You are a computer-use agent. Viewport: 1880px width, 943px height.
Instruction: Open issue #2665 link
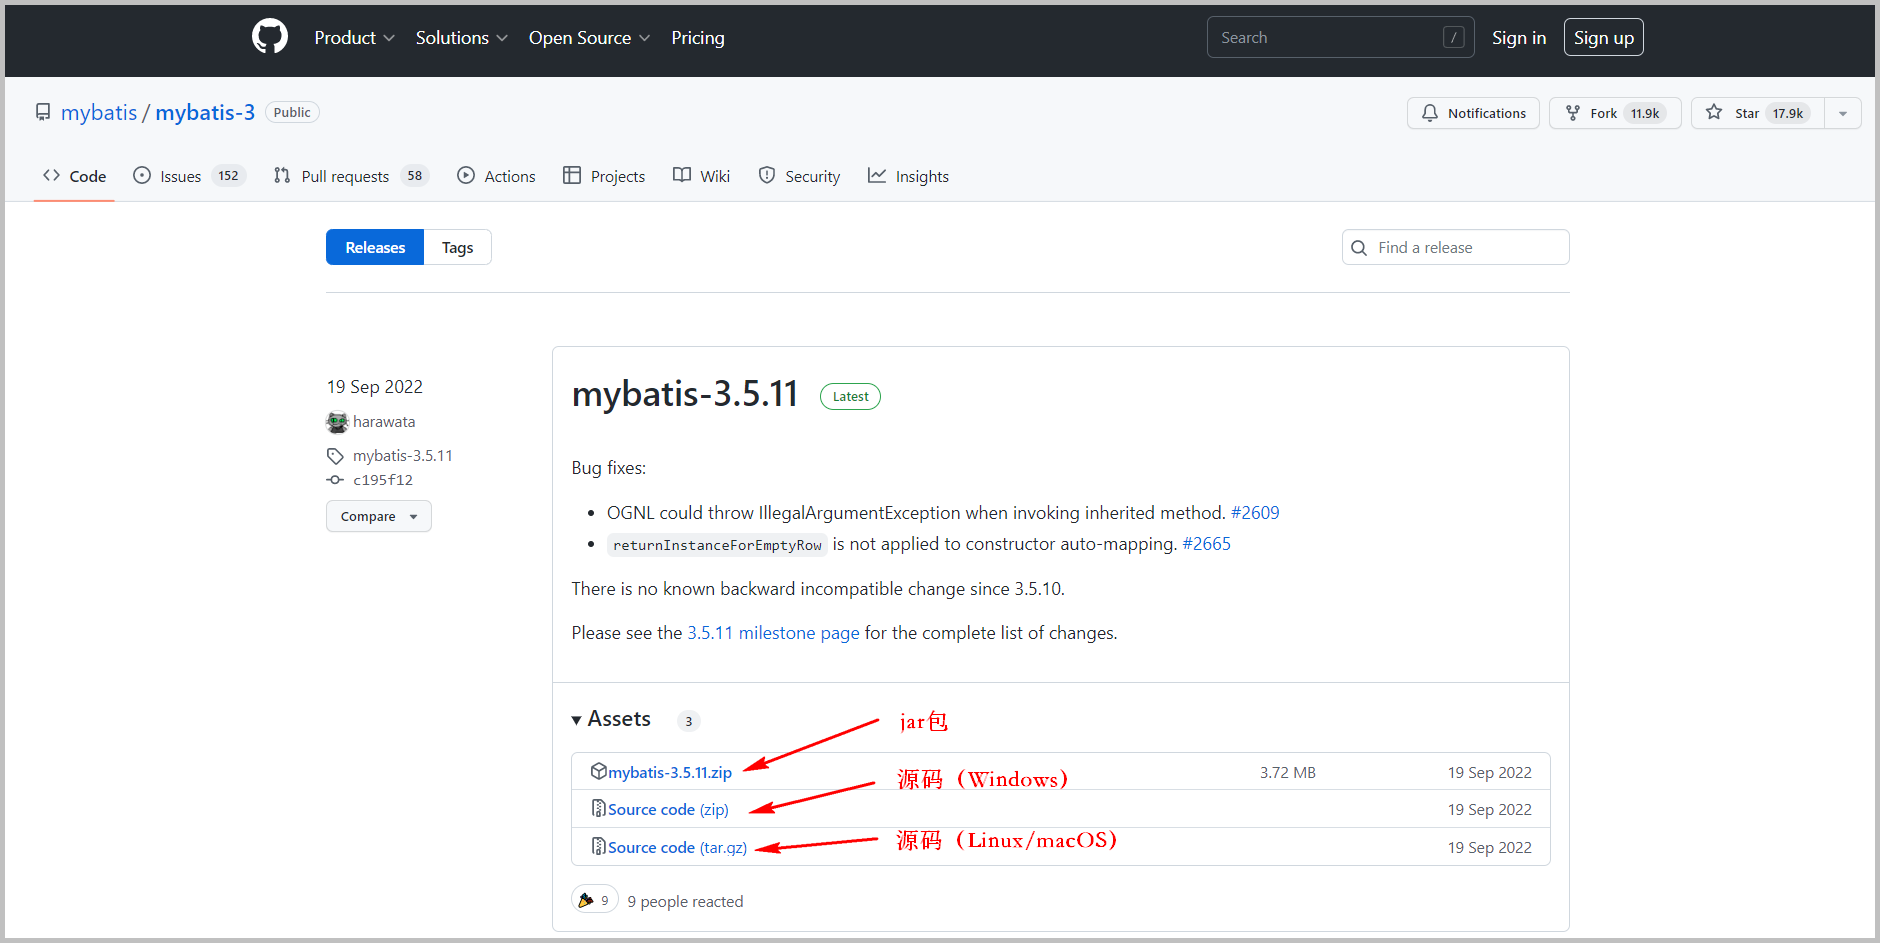click(1206, 543)
